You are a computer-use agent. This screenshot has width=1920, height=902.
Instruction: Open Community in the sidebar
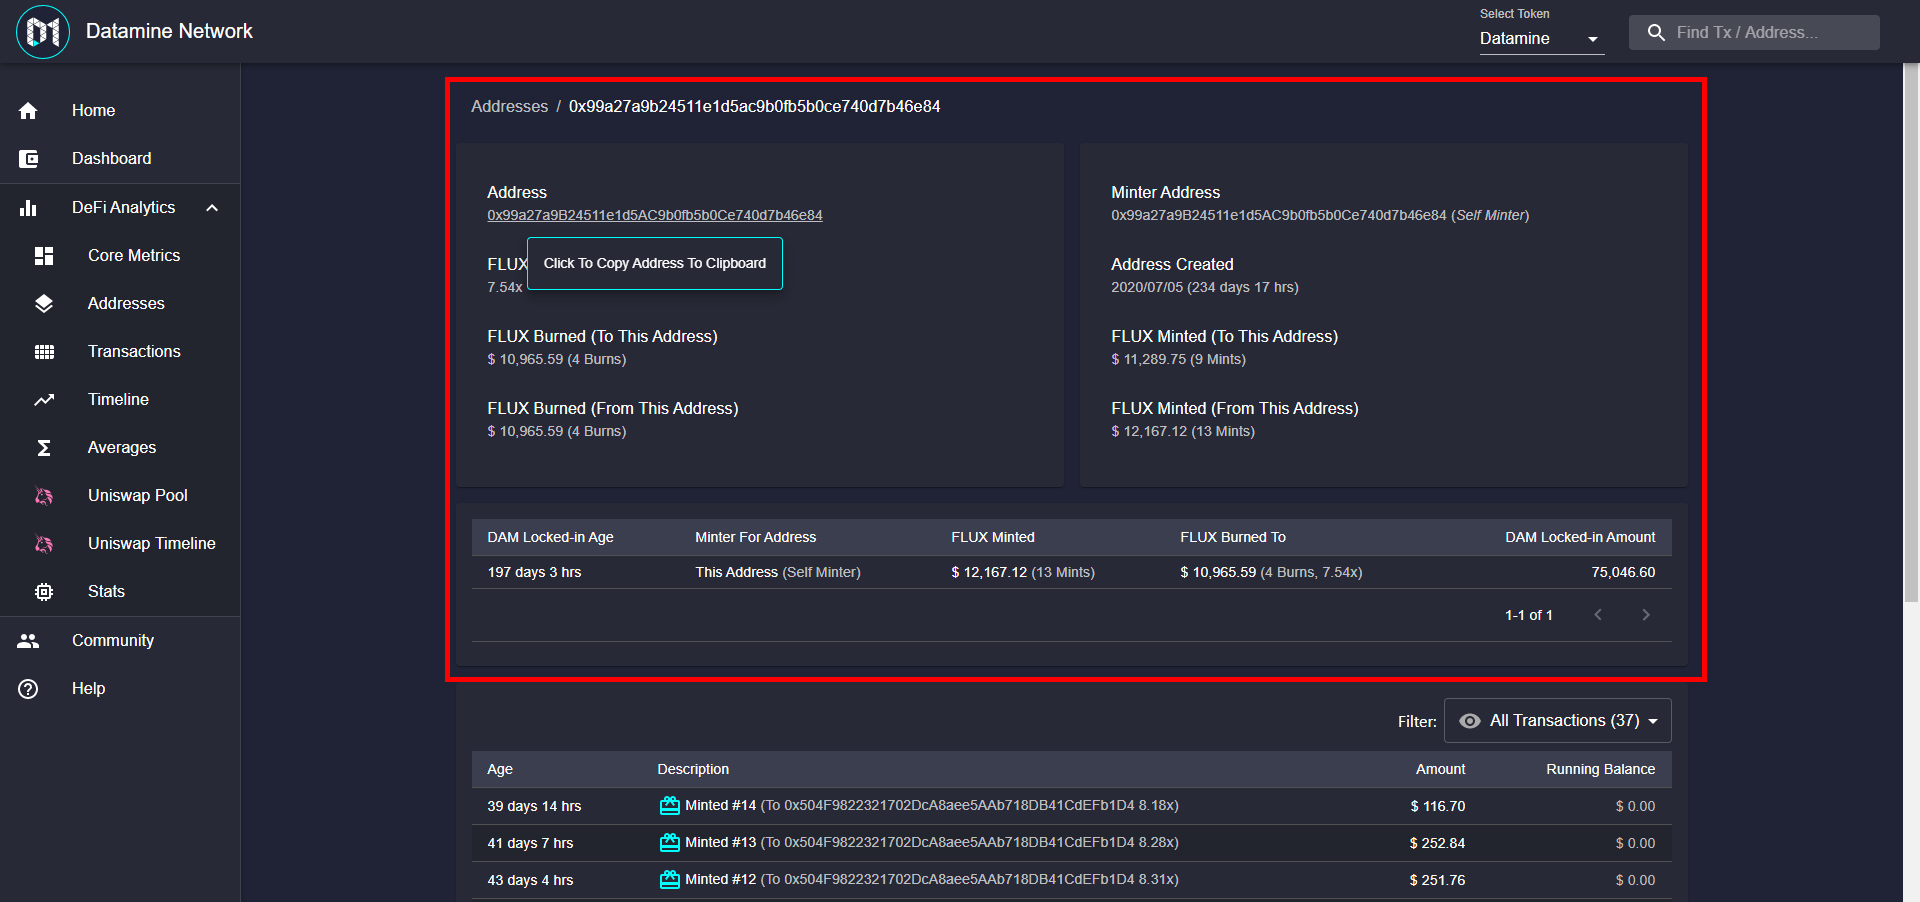point(120,641)
